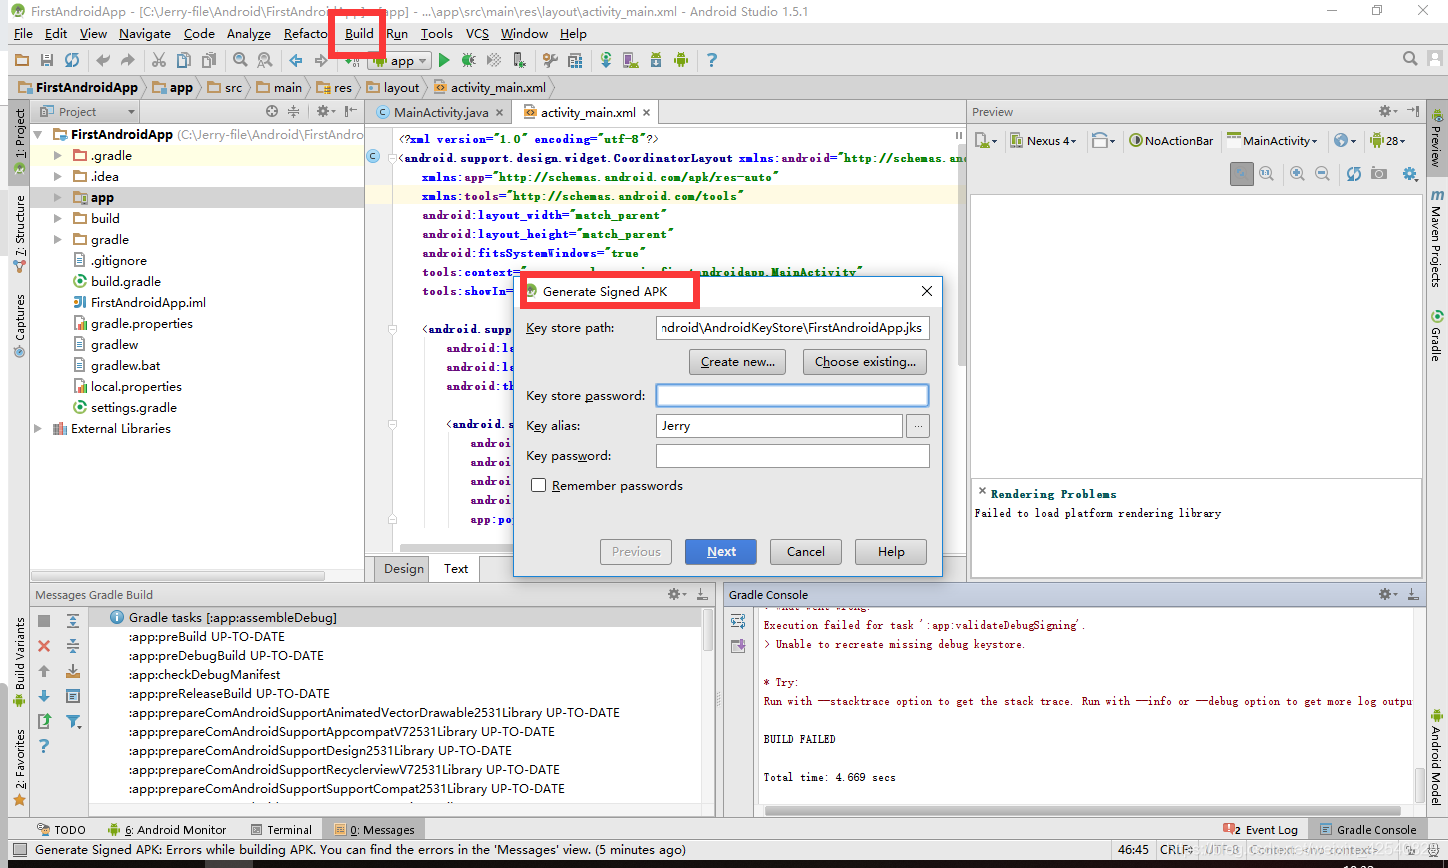
Task: Open the VCS menu
Action: pyautogui.click(x=477, y=33)
